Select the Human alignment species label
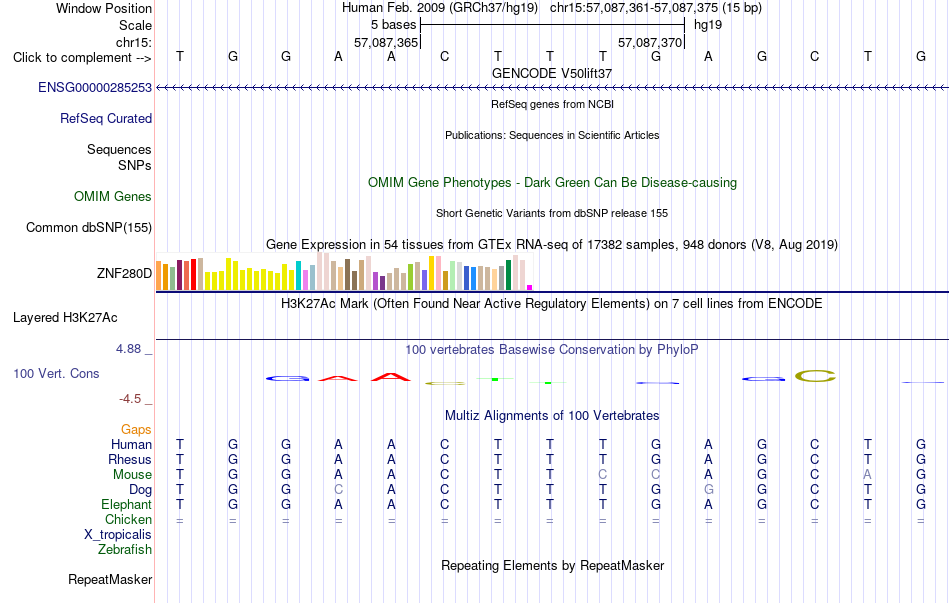 pos(131,444)
